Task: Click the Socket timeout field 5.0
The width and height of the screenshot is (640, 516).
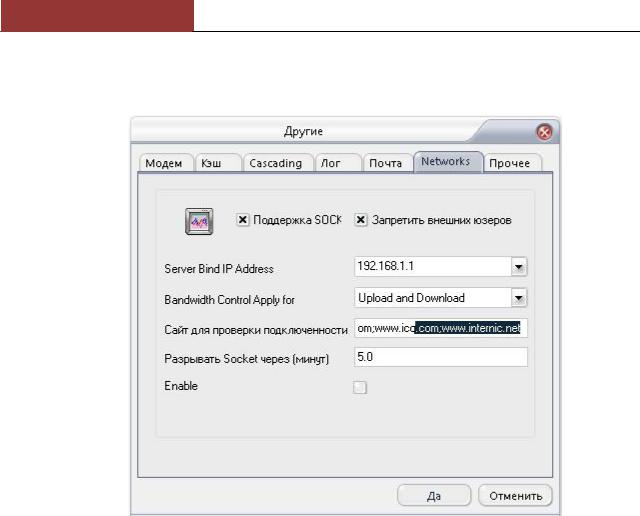Action: tap(441, 357)
